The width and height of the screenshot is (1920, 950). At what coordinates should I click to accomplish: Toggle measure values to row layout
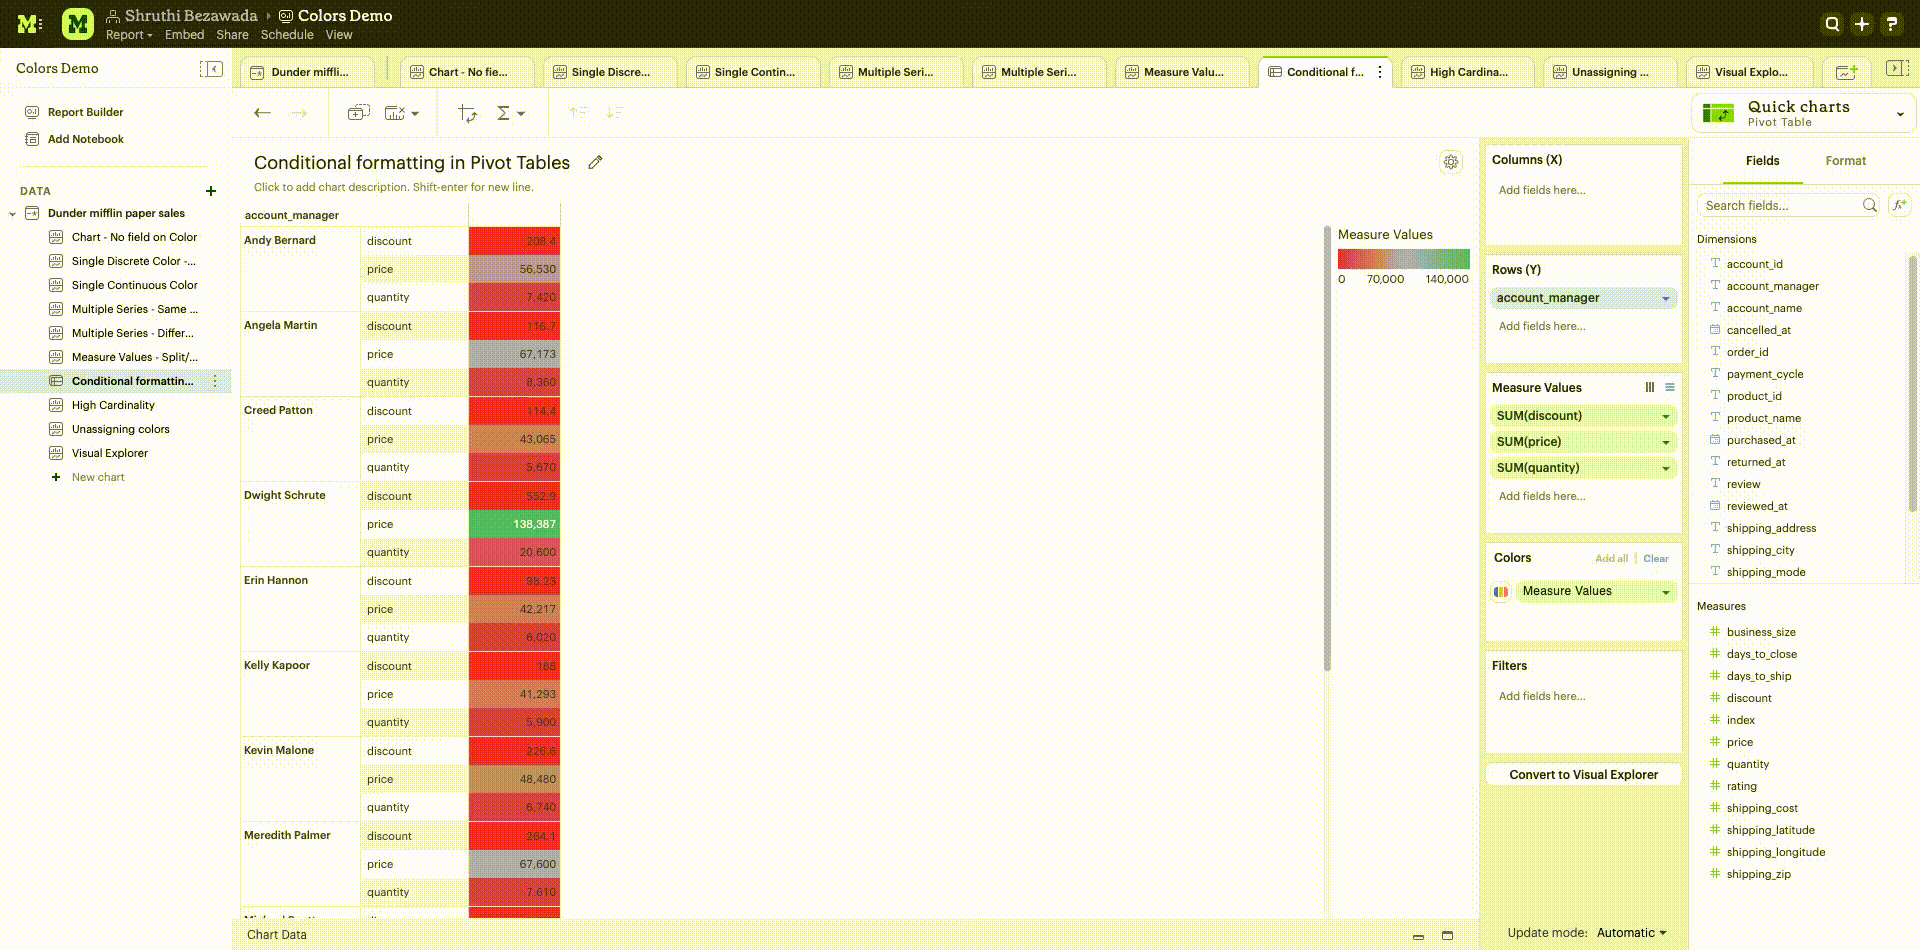1670,388
